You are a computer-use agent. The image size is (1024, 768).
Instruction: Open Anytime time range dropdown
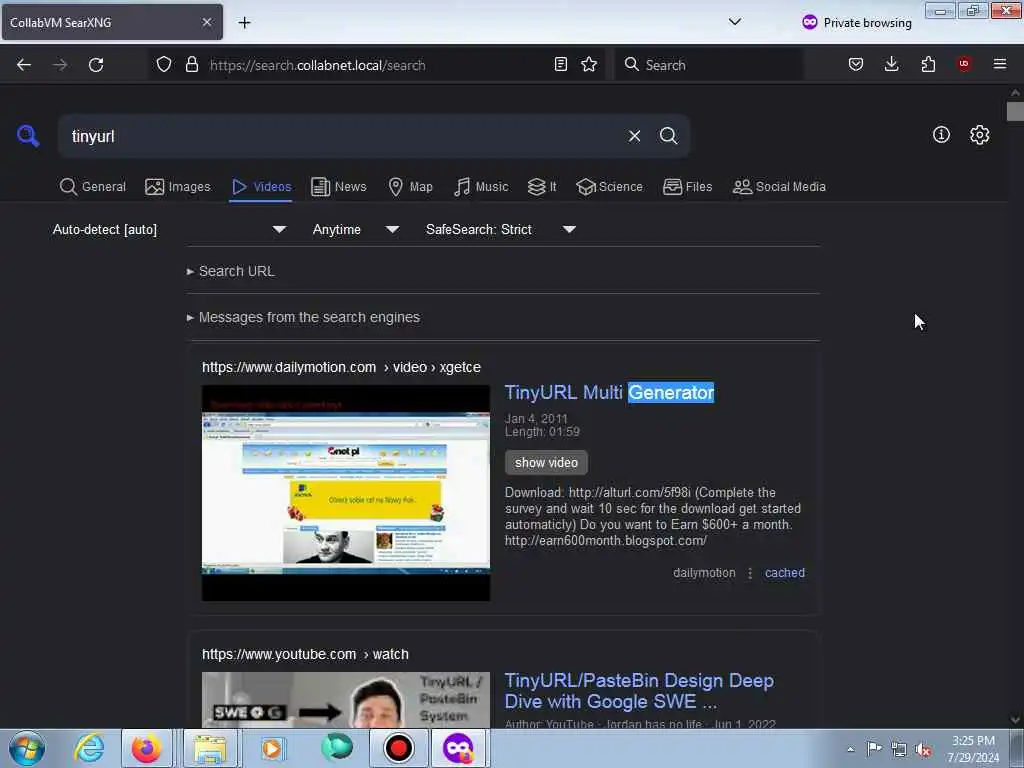pyautogui.click(x=356, y=229)
